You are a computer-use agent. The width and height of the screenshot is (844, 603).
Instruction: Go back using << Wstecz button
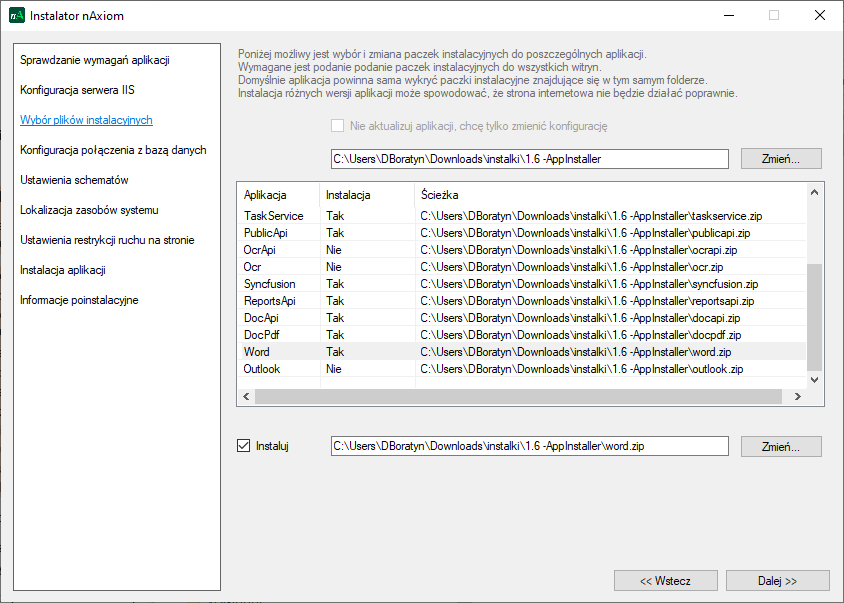pyautogui.click(x=665, y=580)
